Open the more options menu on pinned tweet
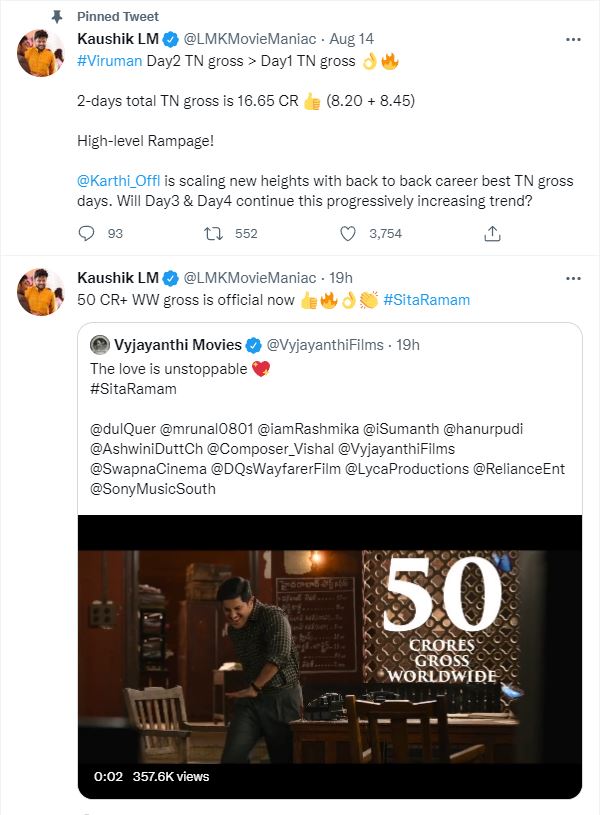 pos(574,38)
